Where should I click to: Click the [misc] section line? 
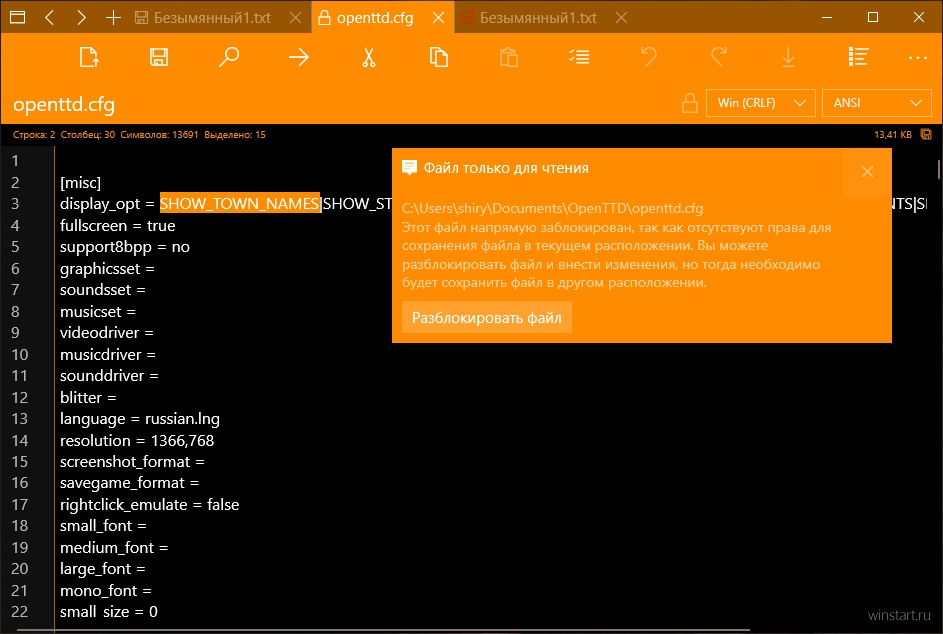81,182
